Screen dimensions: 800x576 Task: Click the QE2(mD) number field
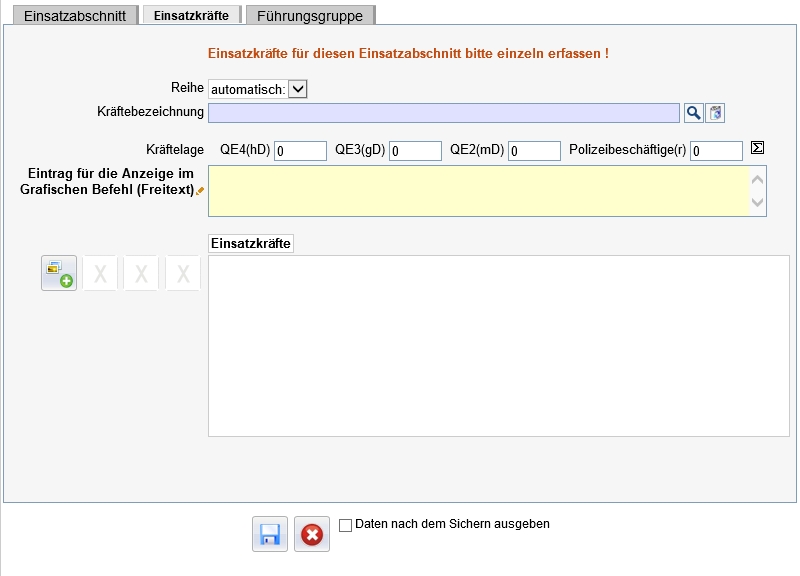click(534, 151)
